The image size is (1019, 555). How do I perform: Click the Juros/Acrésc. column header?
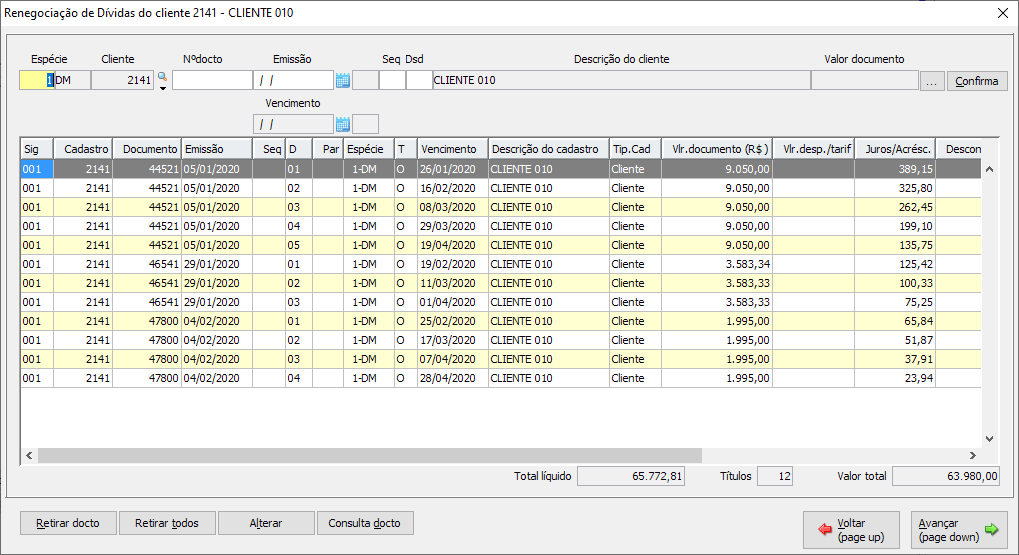[x=896, y=149]
